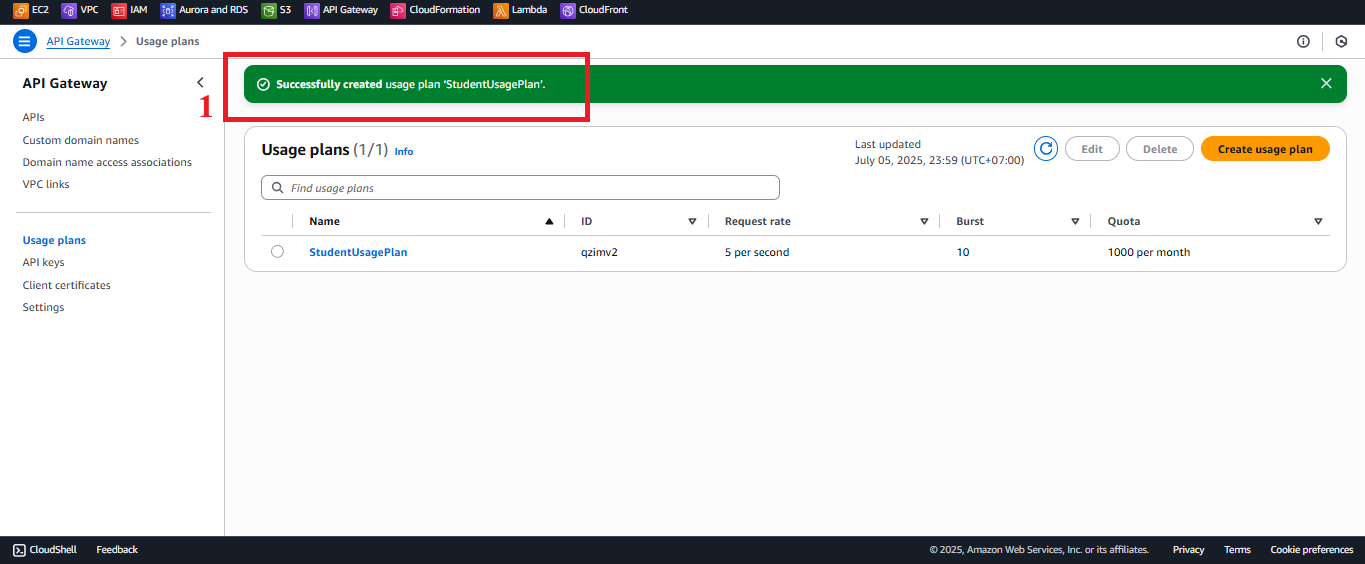Viewport: 1365px width, 564px height.
Task: Click the usage plan ID qzimv2
Action: pos(599,252)
